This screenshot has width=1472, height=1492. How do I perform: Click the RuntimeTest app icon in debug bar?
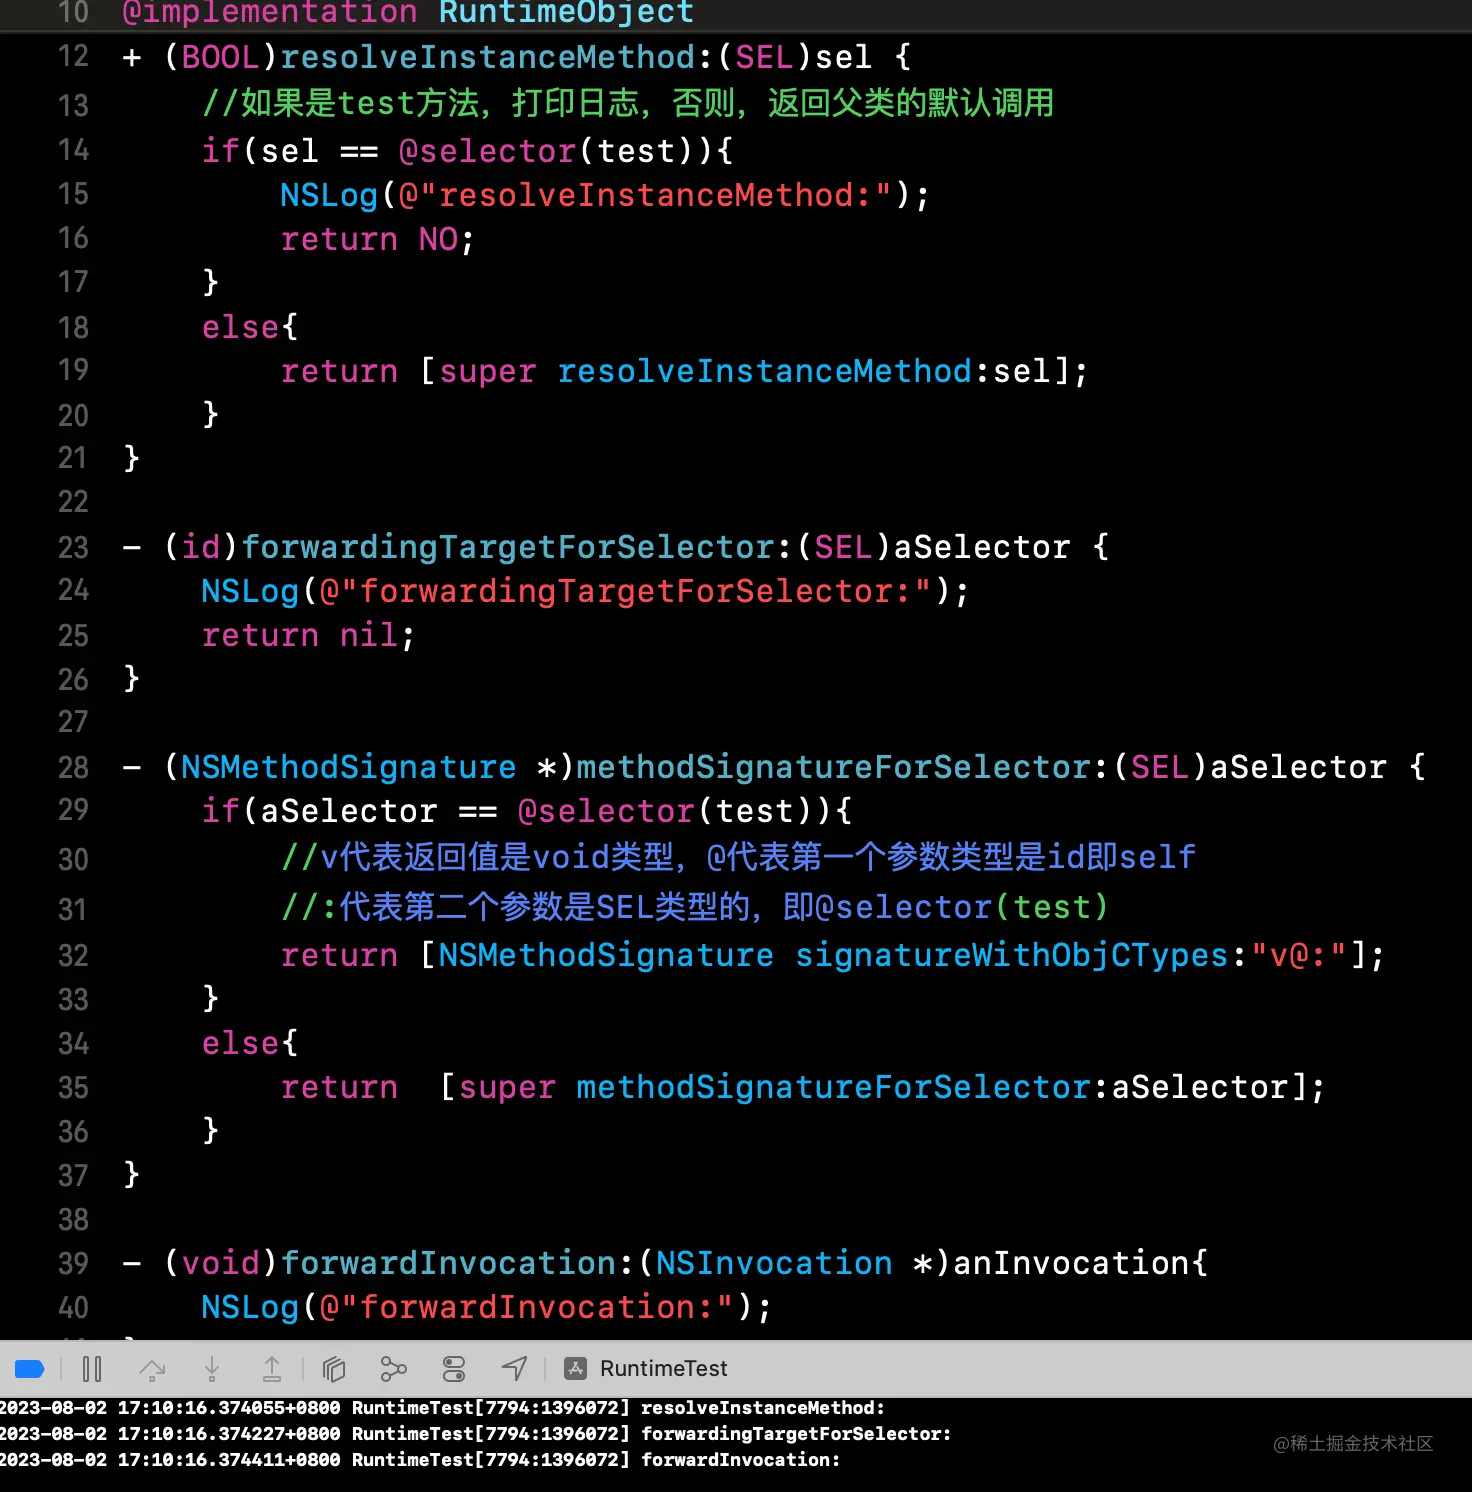(576, 1369)
